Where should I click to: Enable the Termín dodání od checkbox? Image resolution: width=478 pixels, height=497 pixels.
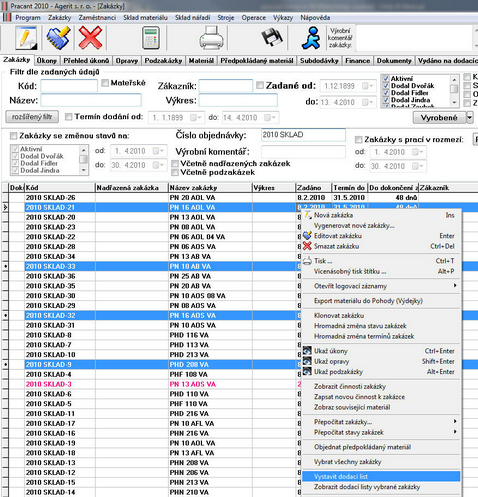69,117
